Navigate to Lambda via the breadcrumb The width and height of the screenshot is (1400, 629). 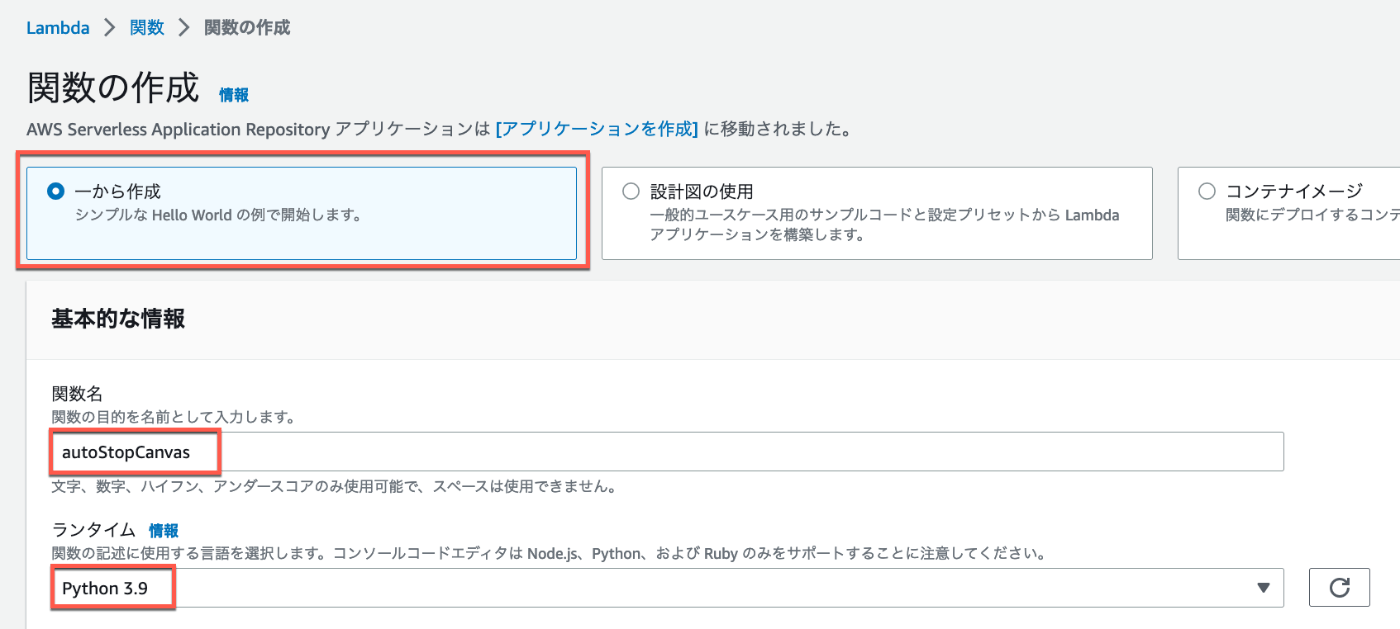(57, 27)
